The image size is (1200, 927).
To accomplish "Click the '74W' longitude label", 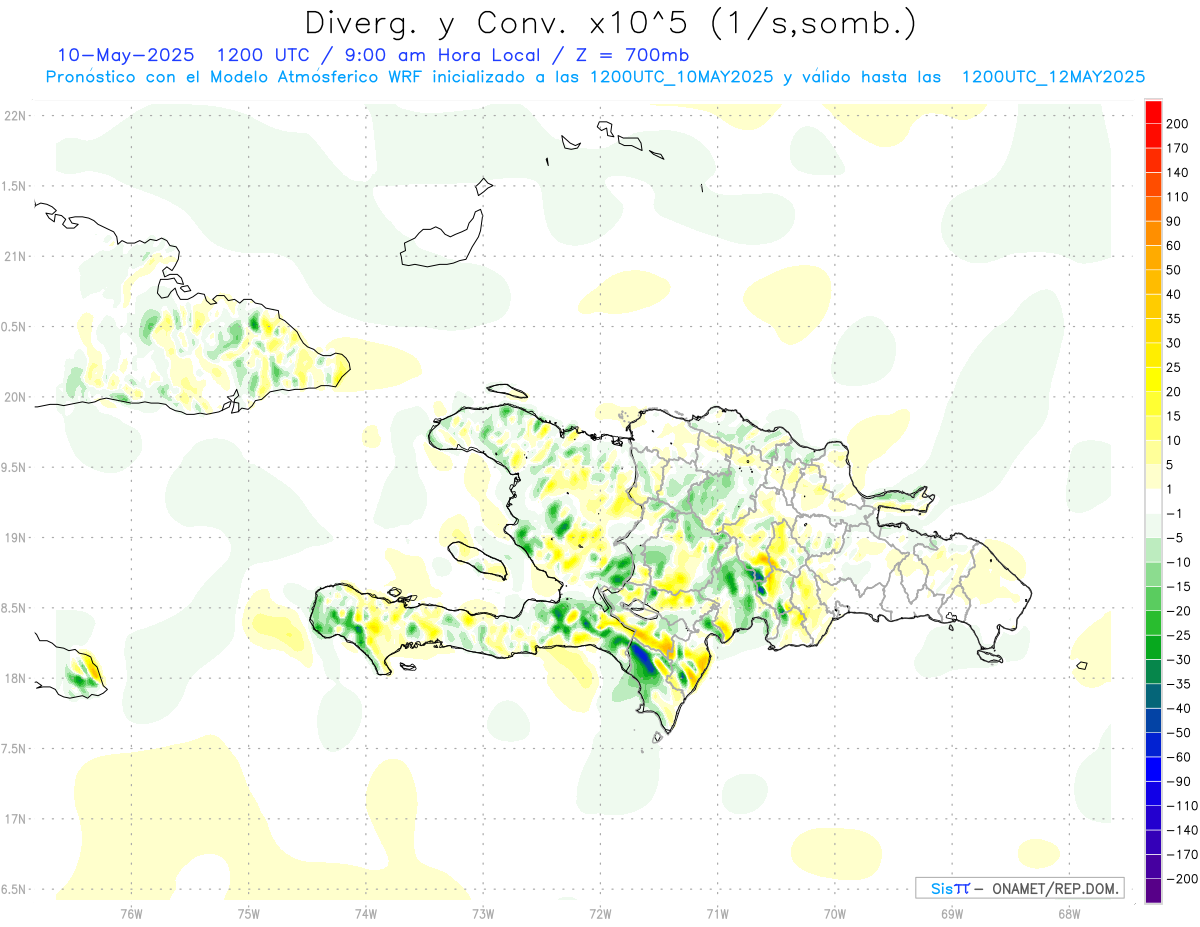I will pyautogui.click(x=366, y=914).
